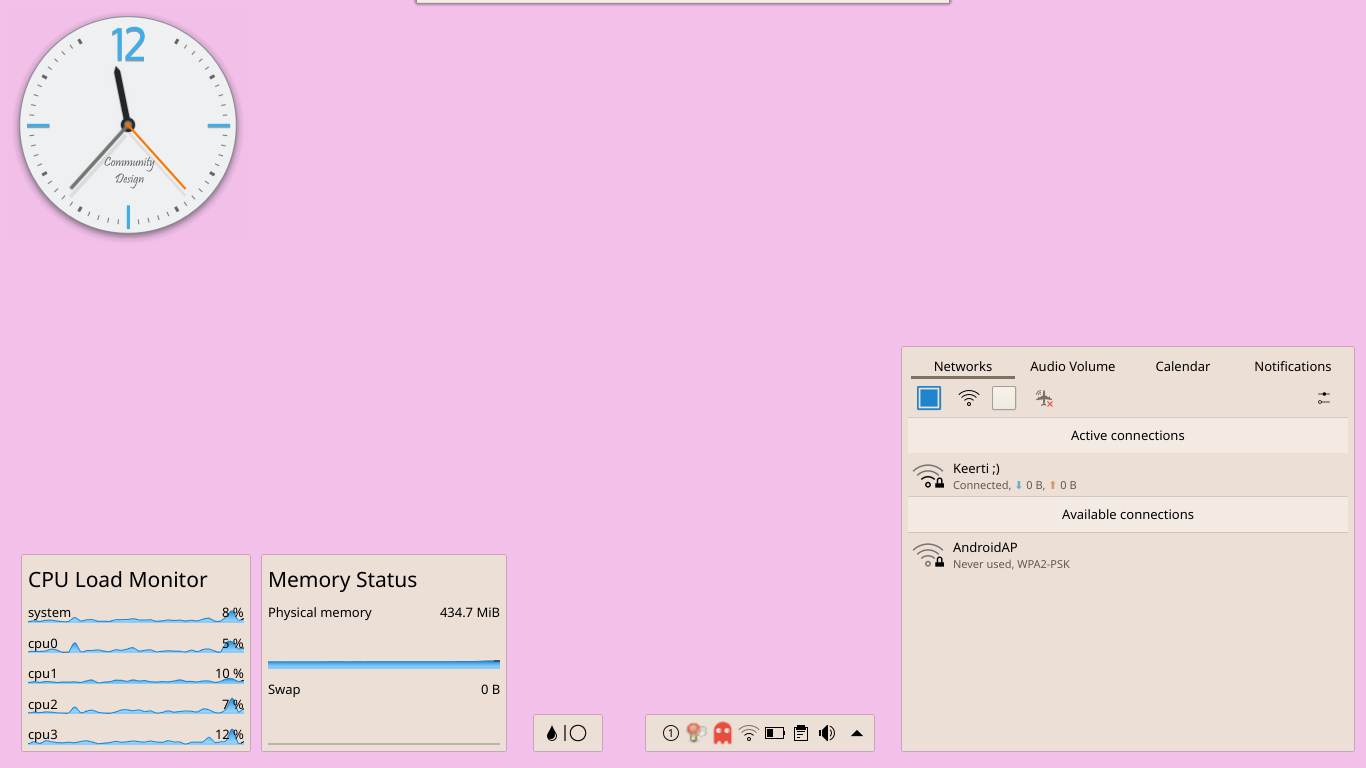
Task: Open network connection settings sliders icon
Action: (x=1323, y=398)
